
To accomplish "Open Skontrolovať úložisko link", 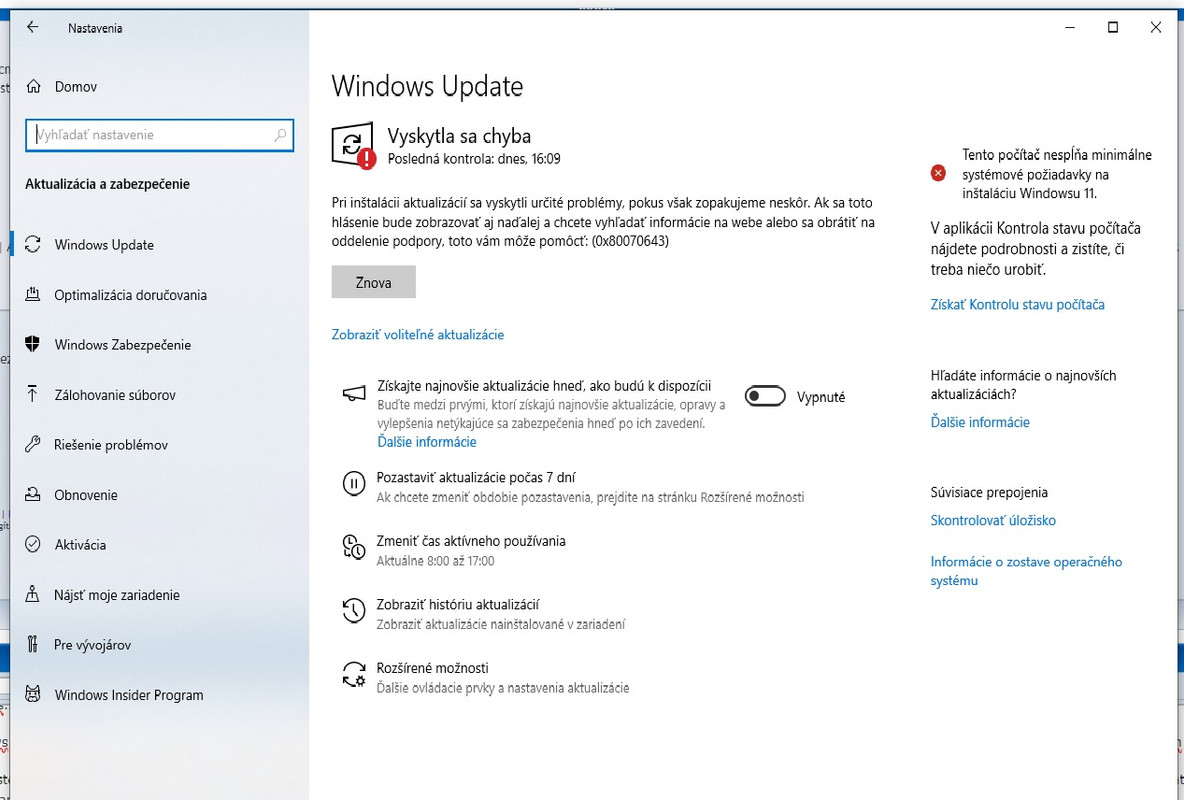I will (993, 520).
